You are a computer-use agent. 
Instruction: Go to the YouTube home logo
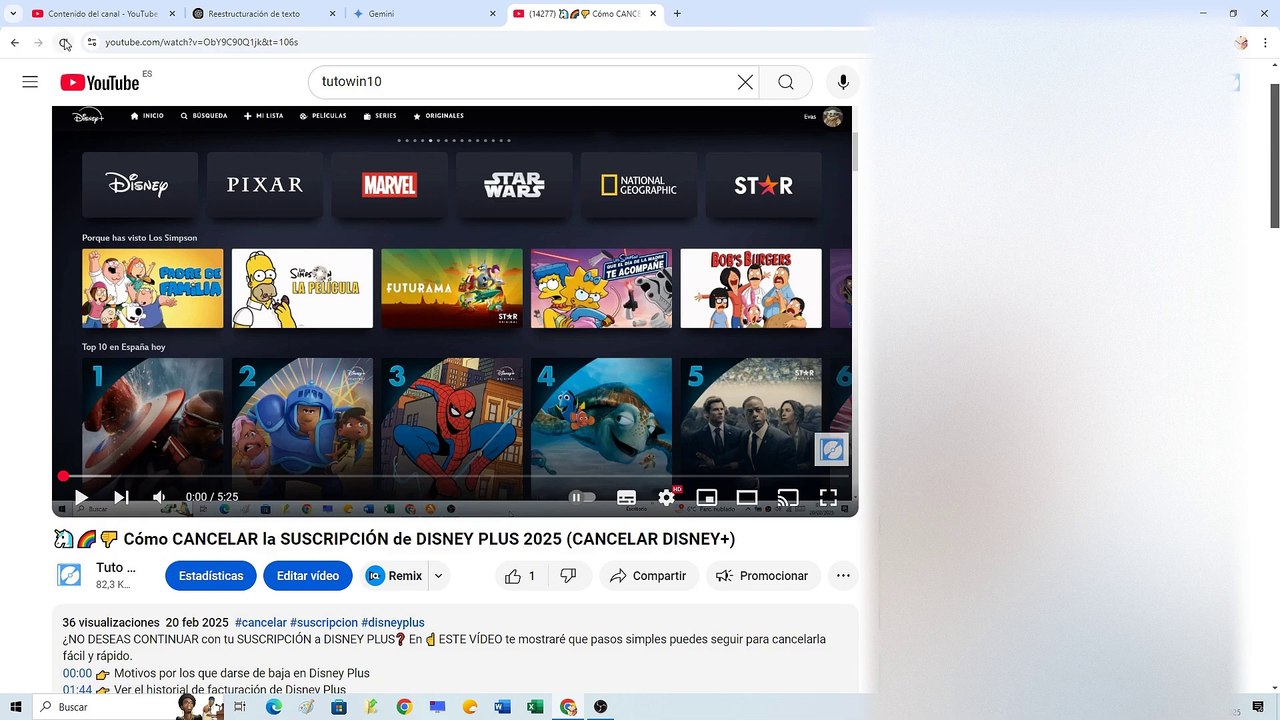pyautogui.click(x=99, y=82)
